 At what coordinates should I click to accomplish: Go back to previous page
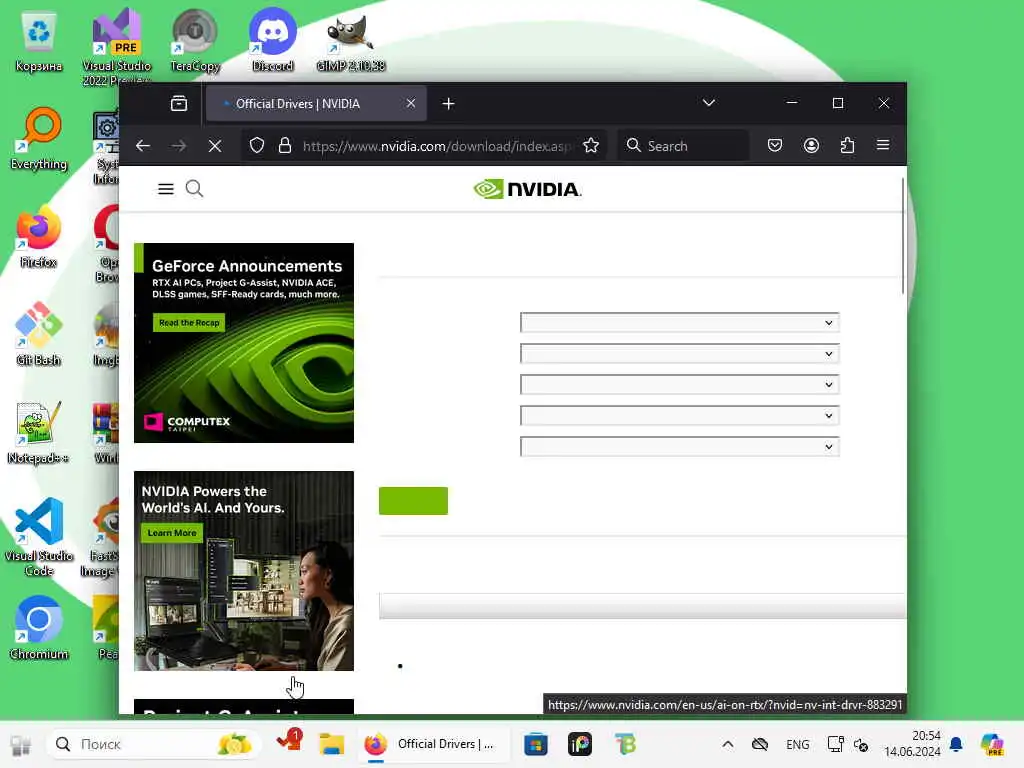point(143,146)
